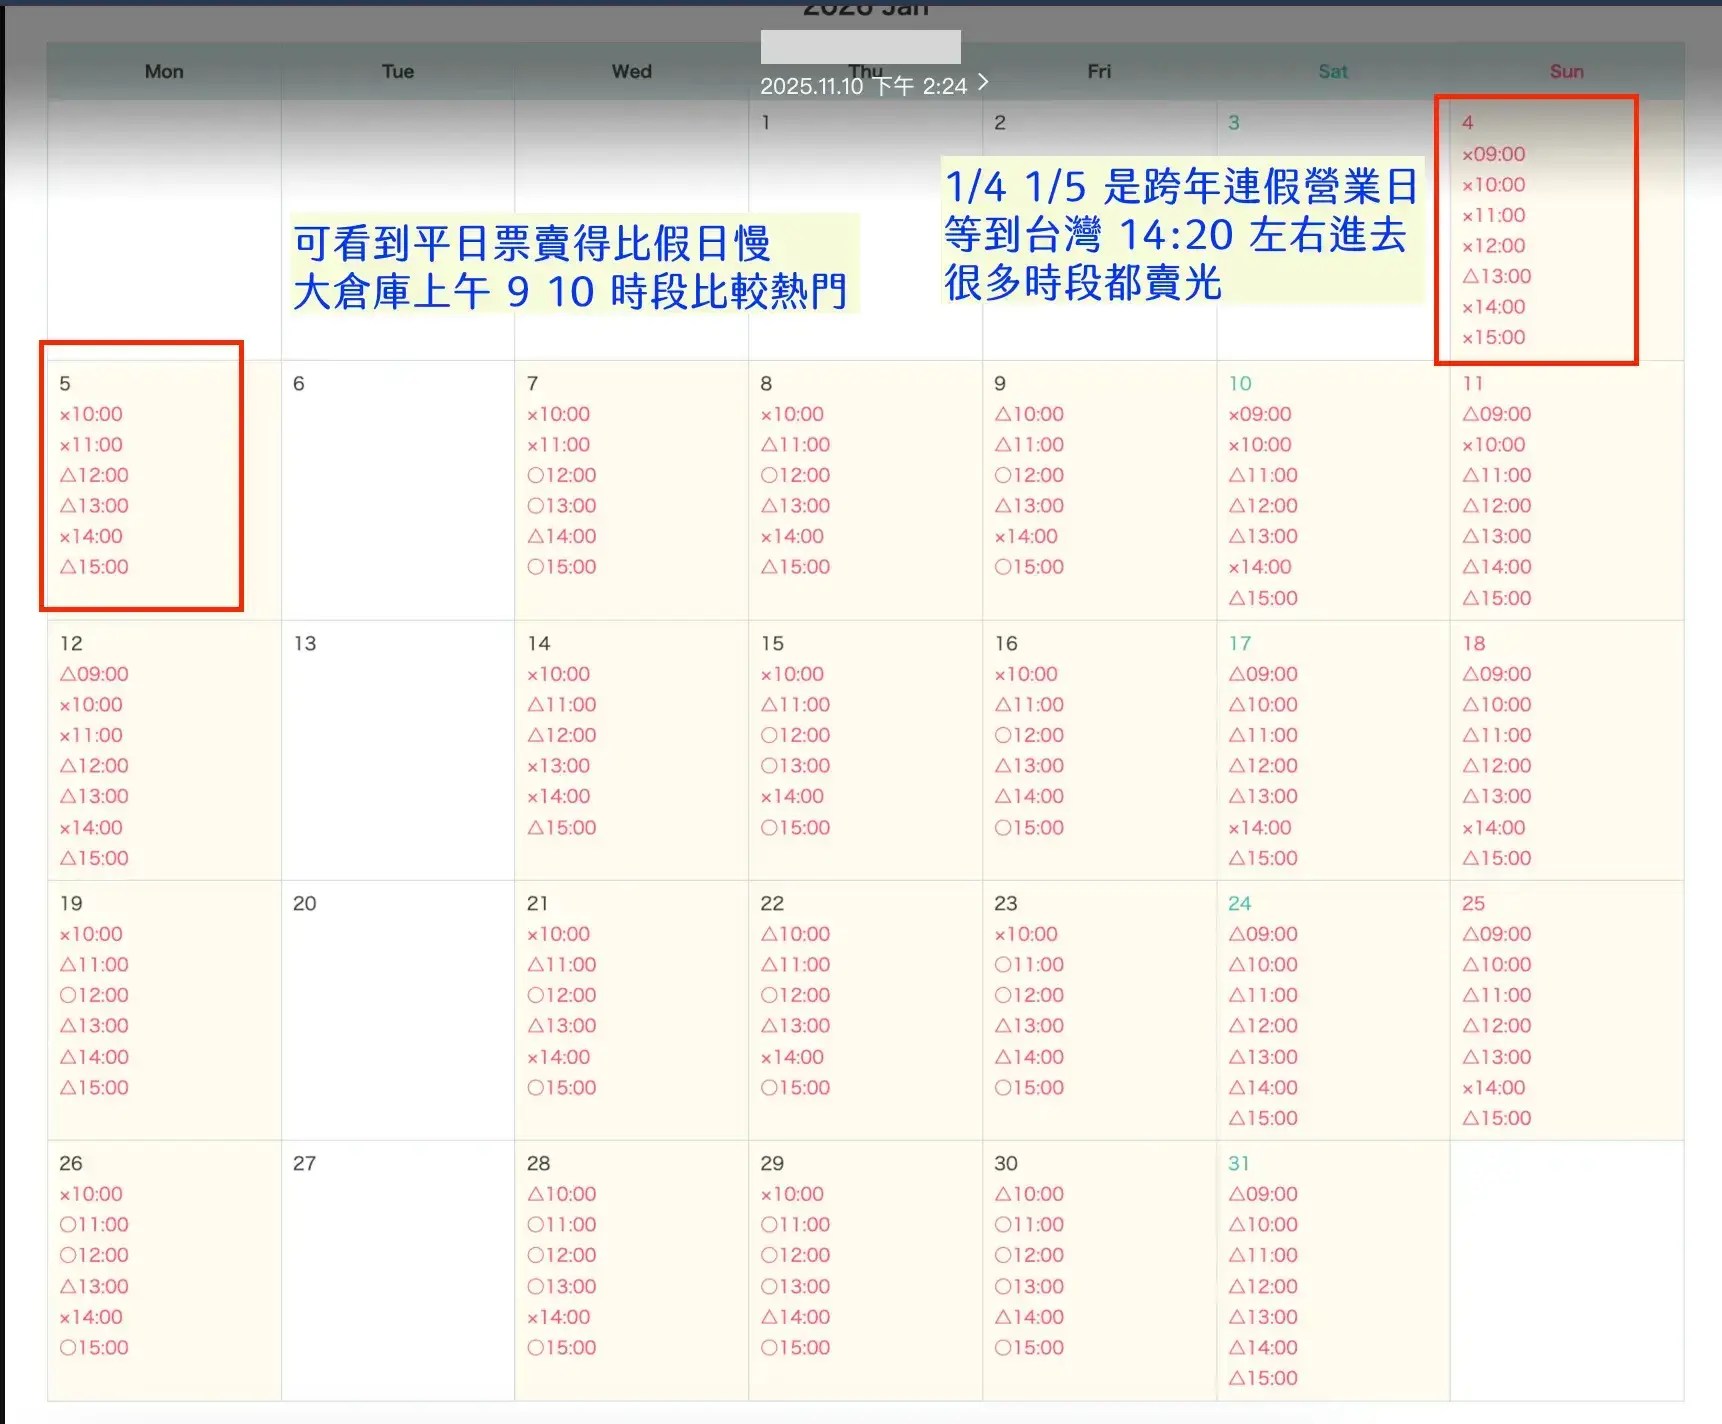Choose the 15:00 slot on January 18
1722x1424 pixels.
pos(1497,858)
